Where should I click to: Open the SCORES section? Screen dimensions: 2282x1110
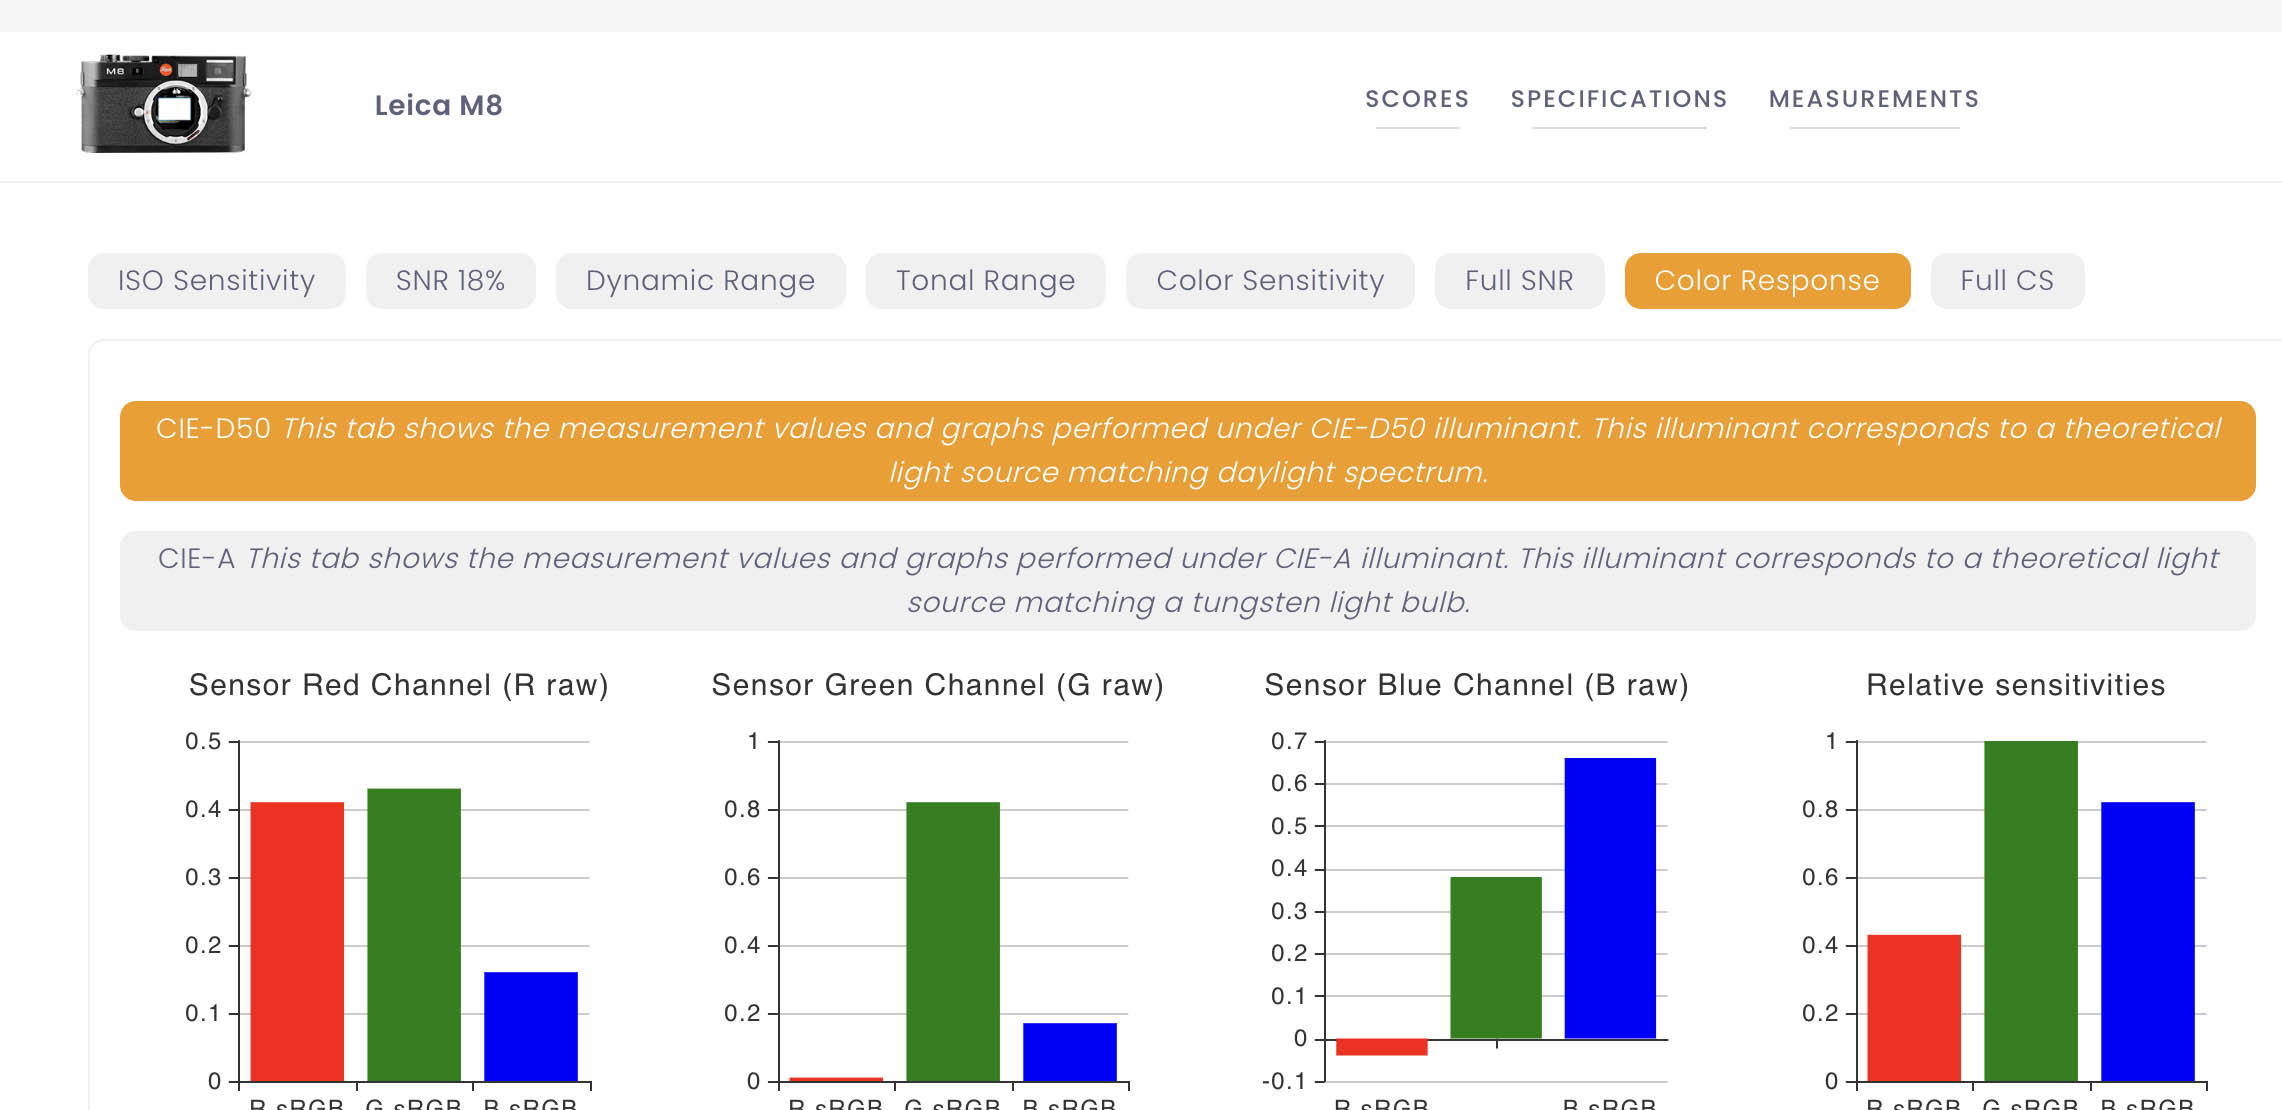[x=1417, y=99]
